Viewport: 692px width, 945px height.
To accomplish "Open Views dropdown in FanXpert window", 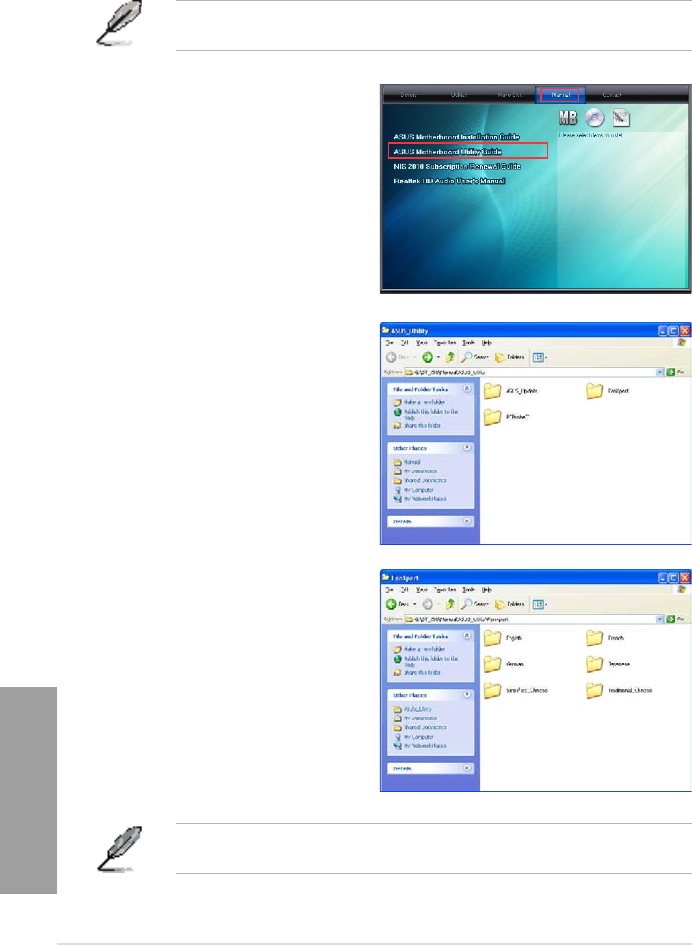I will click(x=539, y=604).
